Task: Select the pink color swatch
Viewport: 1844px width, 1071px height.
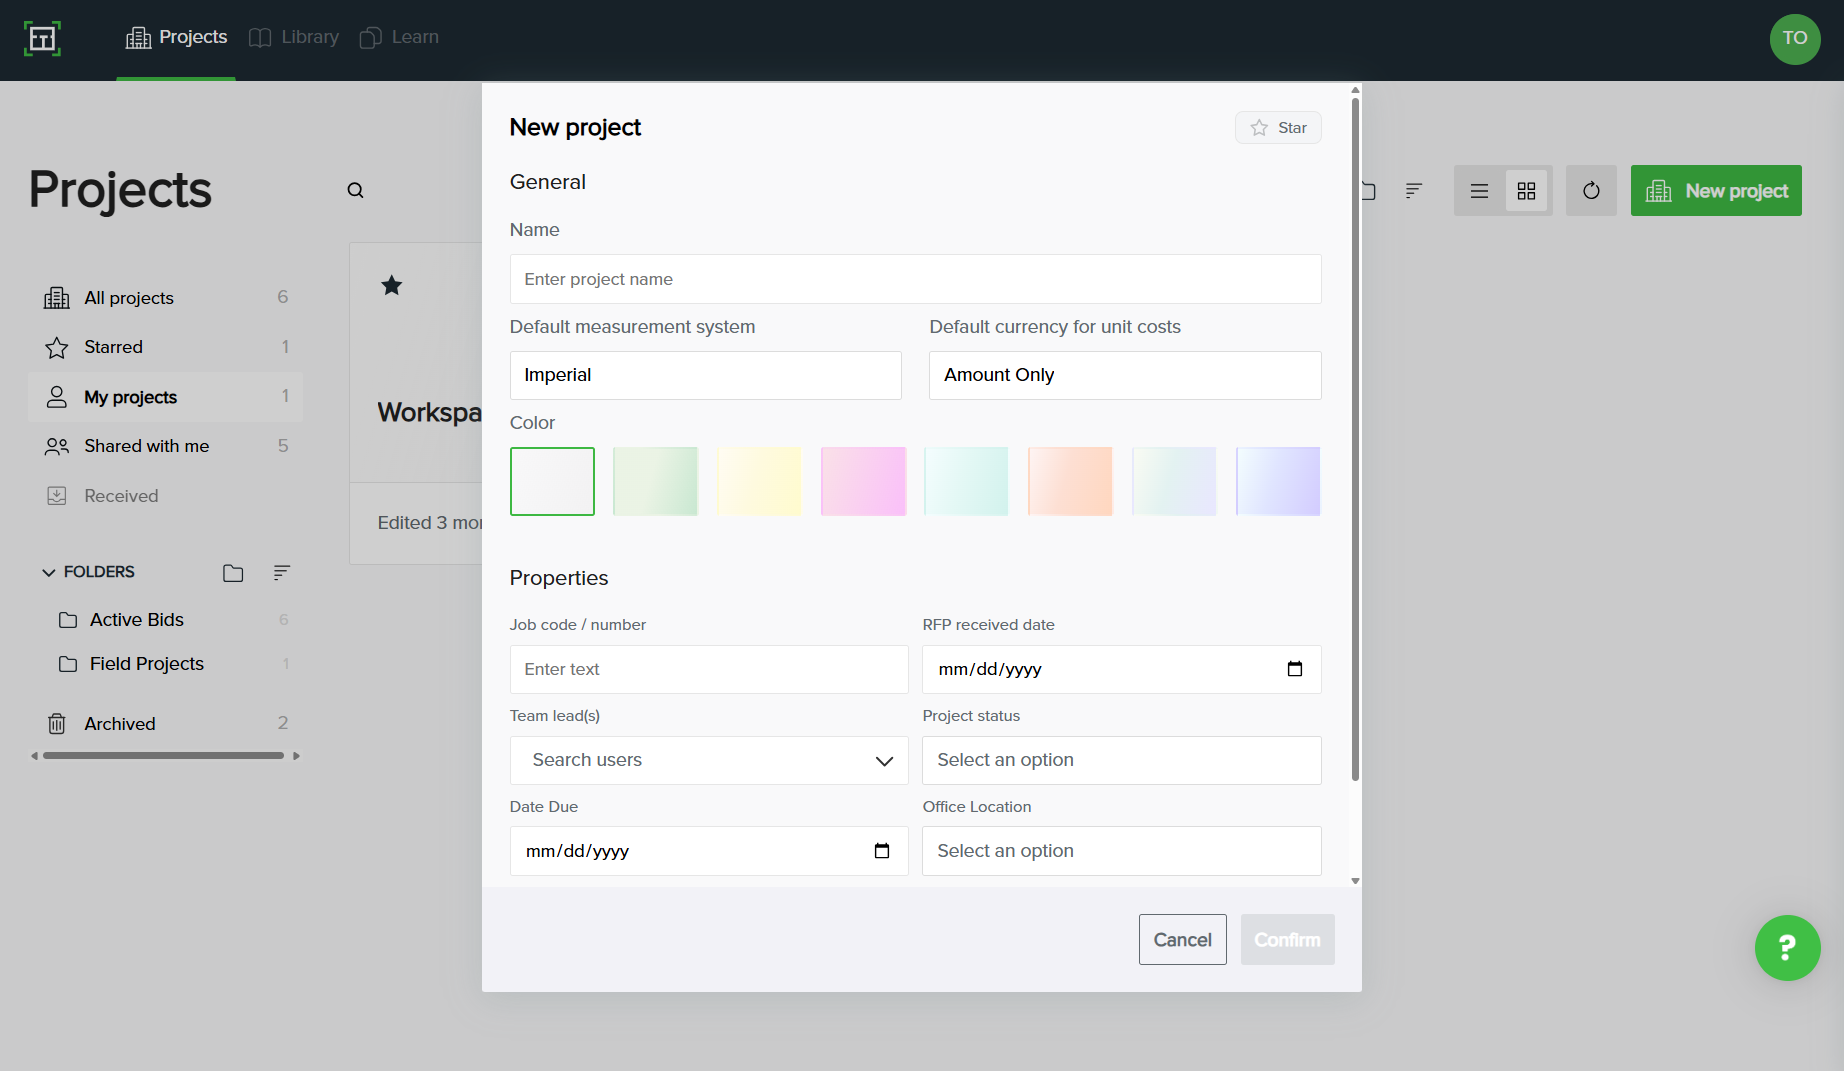Action: click(x=863, y=481)
